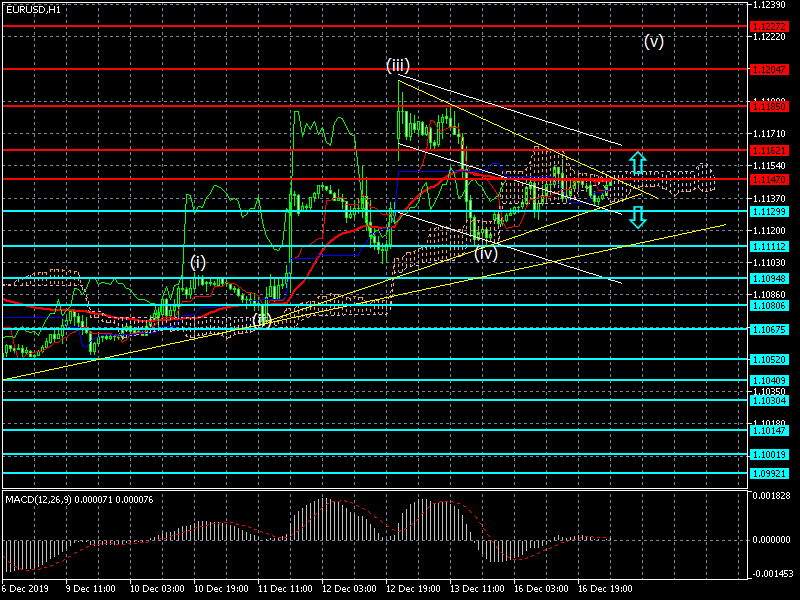
Task: Select the cyan up arrow chart object
Action: coord(637,163)
